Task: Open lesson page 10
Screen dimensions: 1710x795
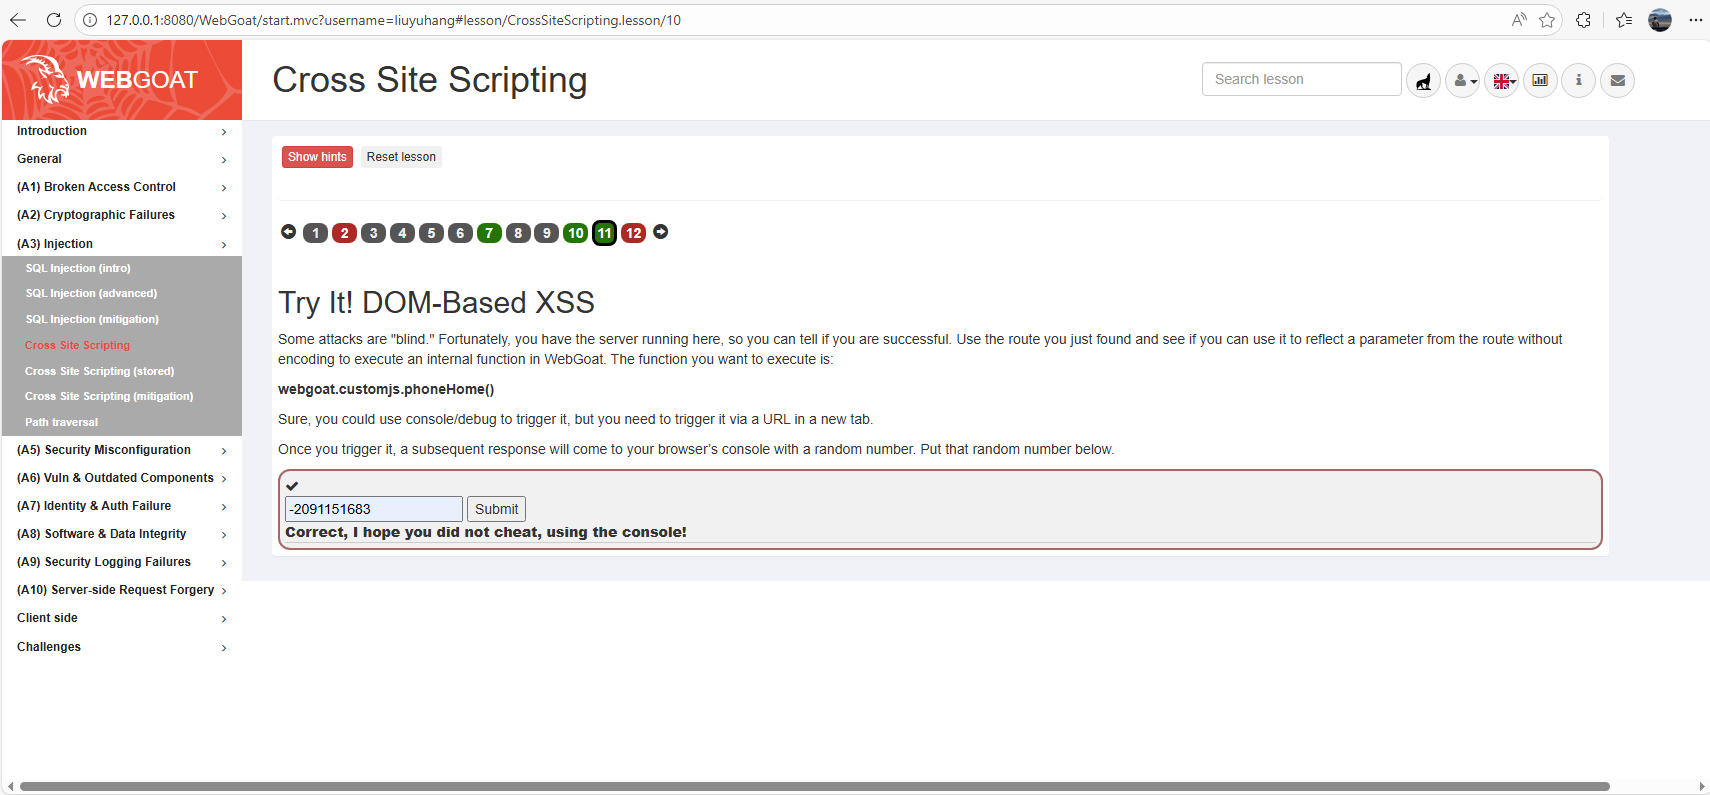Action: [576, 233]
